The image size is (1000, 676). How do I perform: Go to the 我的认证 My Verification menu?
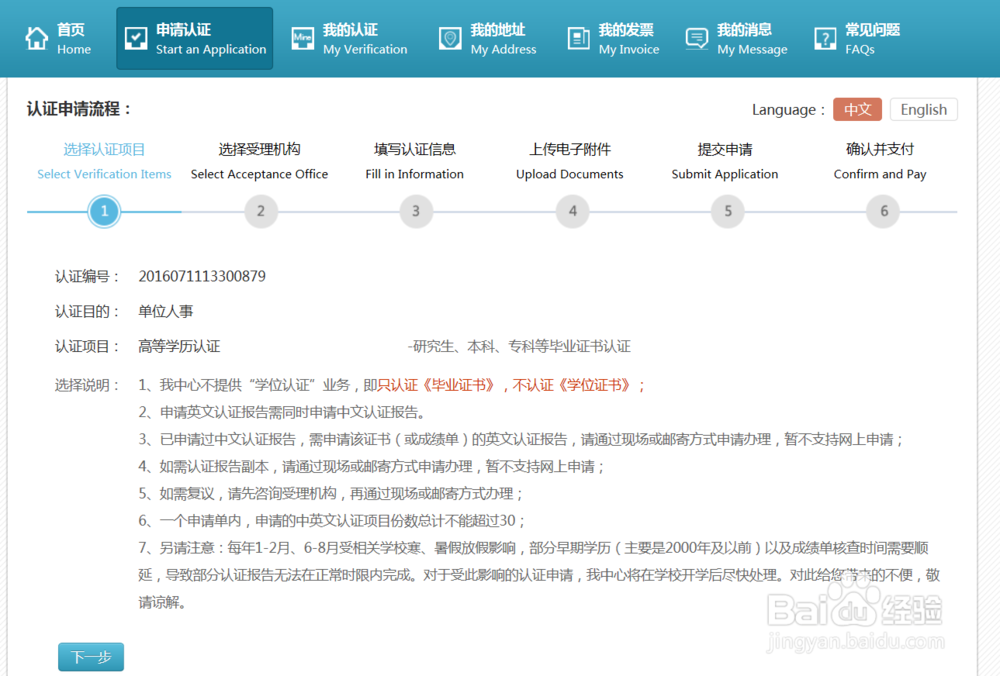pyautogui.click(x=350, y=37)
